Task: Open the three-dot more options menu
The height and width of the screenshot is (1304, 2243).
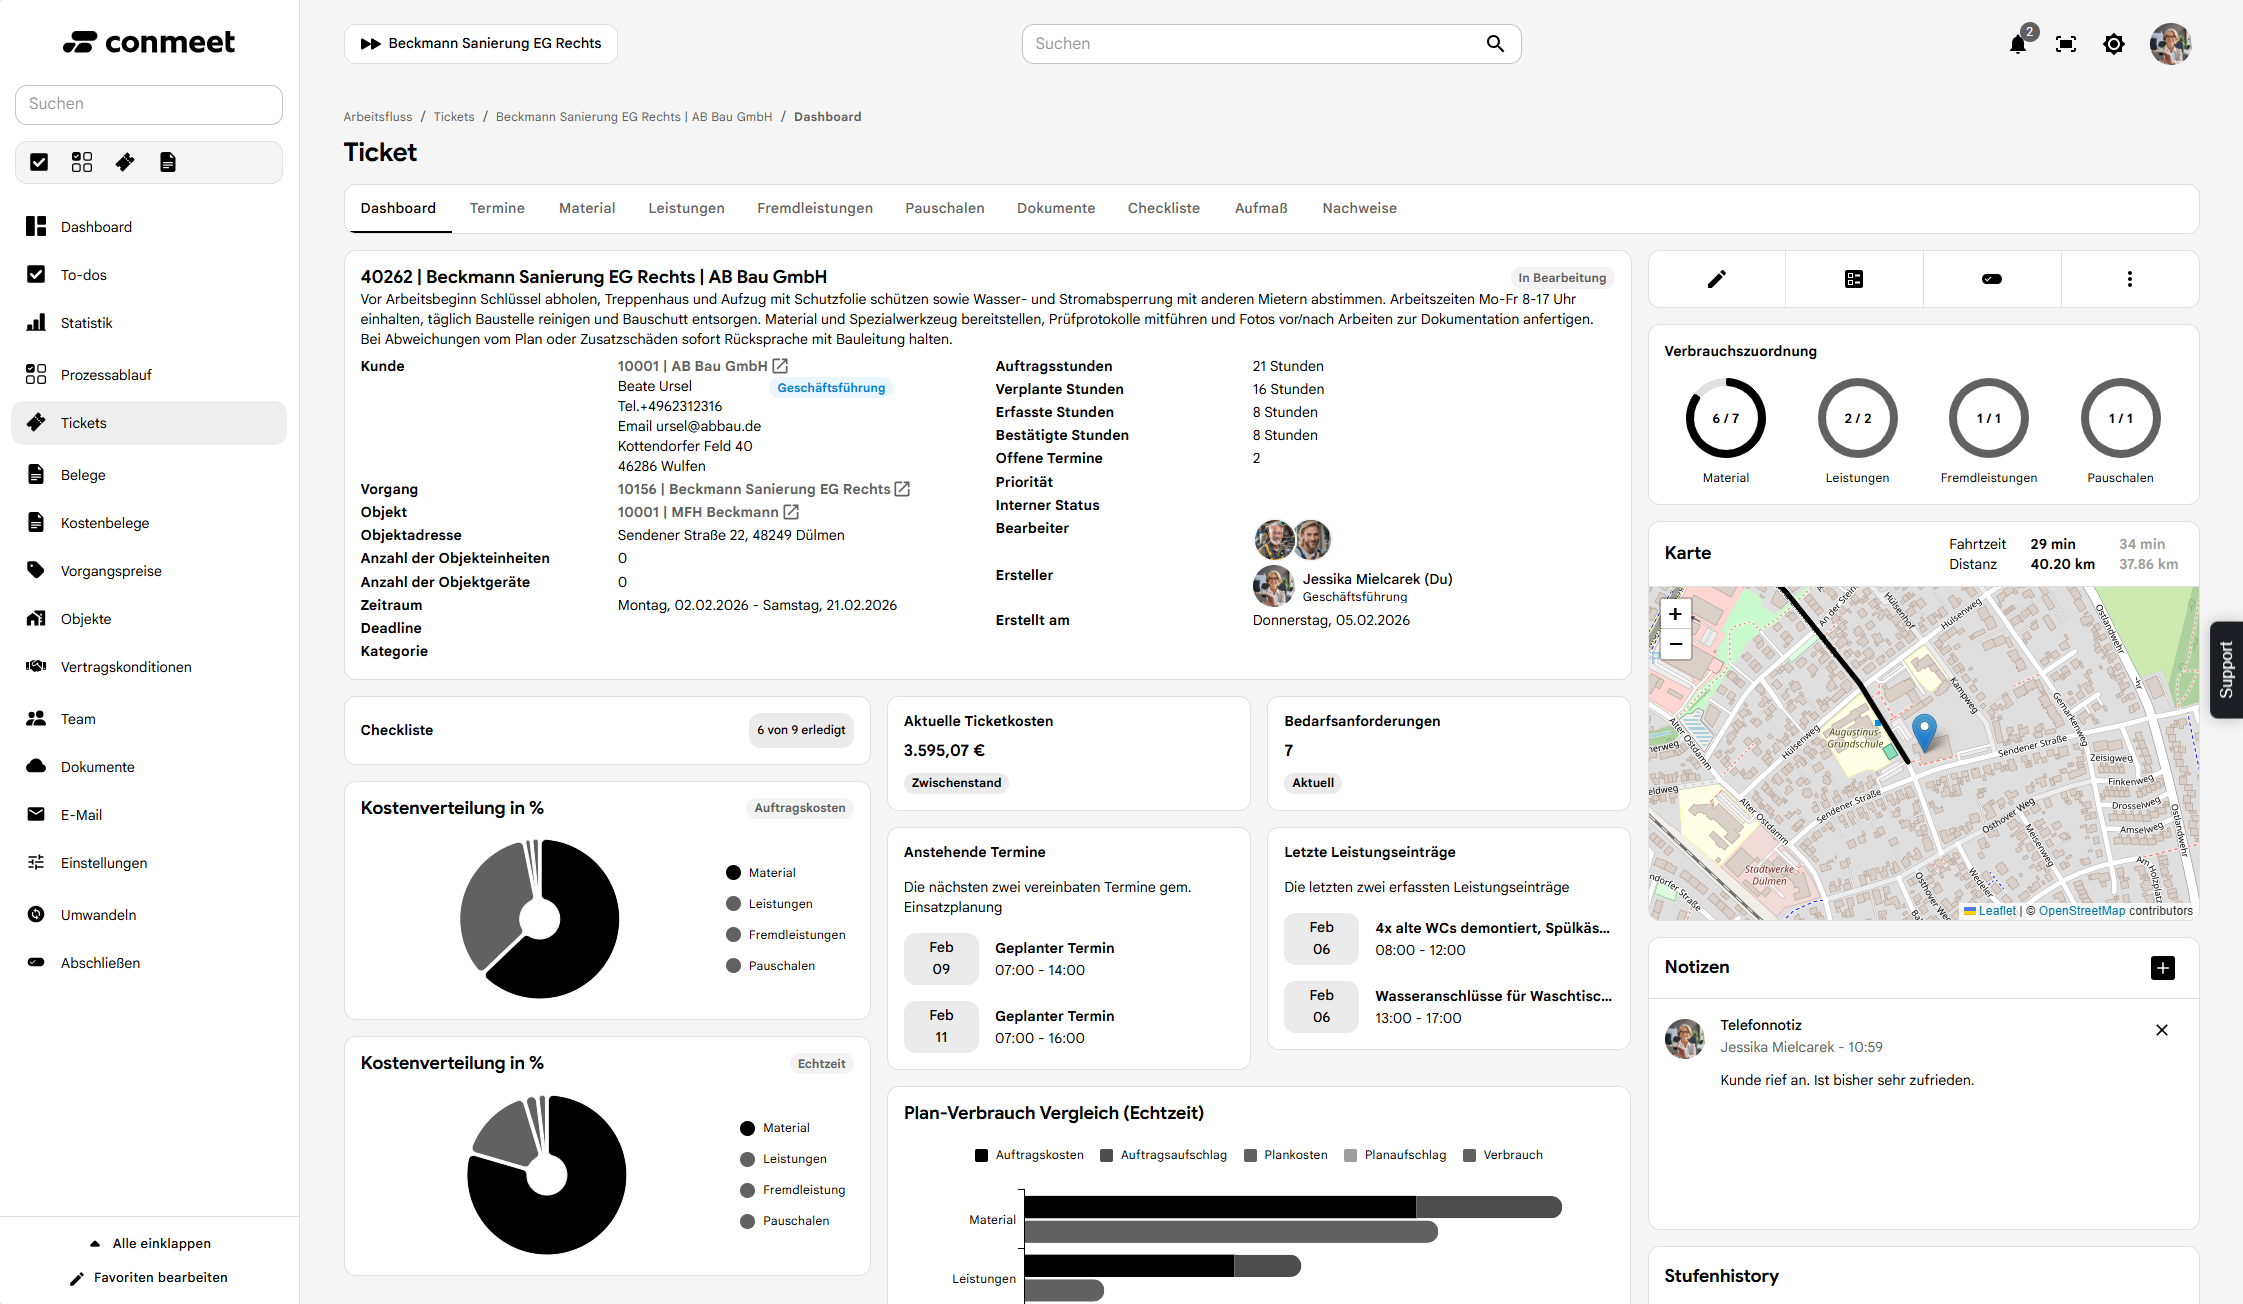Action: (x=2129, y=279)
